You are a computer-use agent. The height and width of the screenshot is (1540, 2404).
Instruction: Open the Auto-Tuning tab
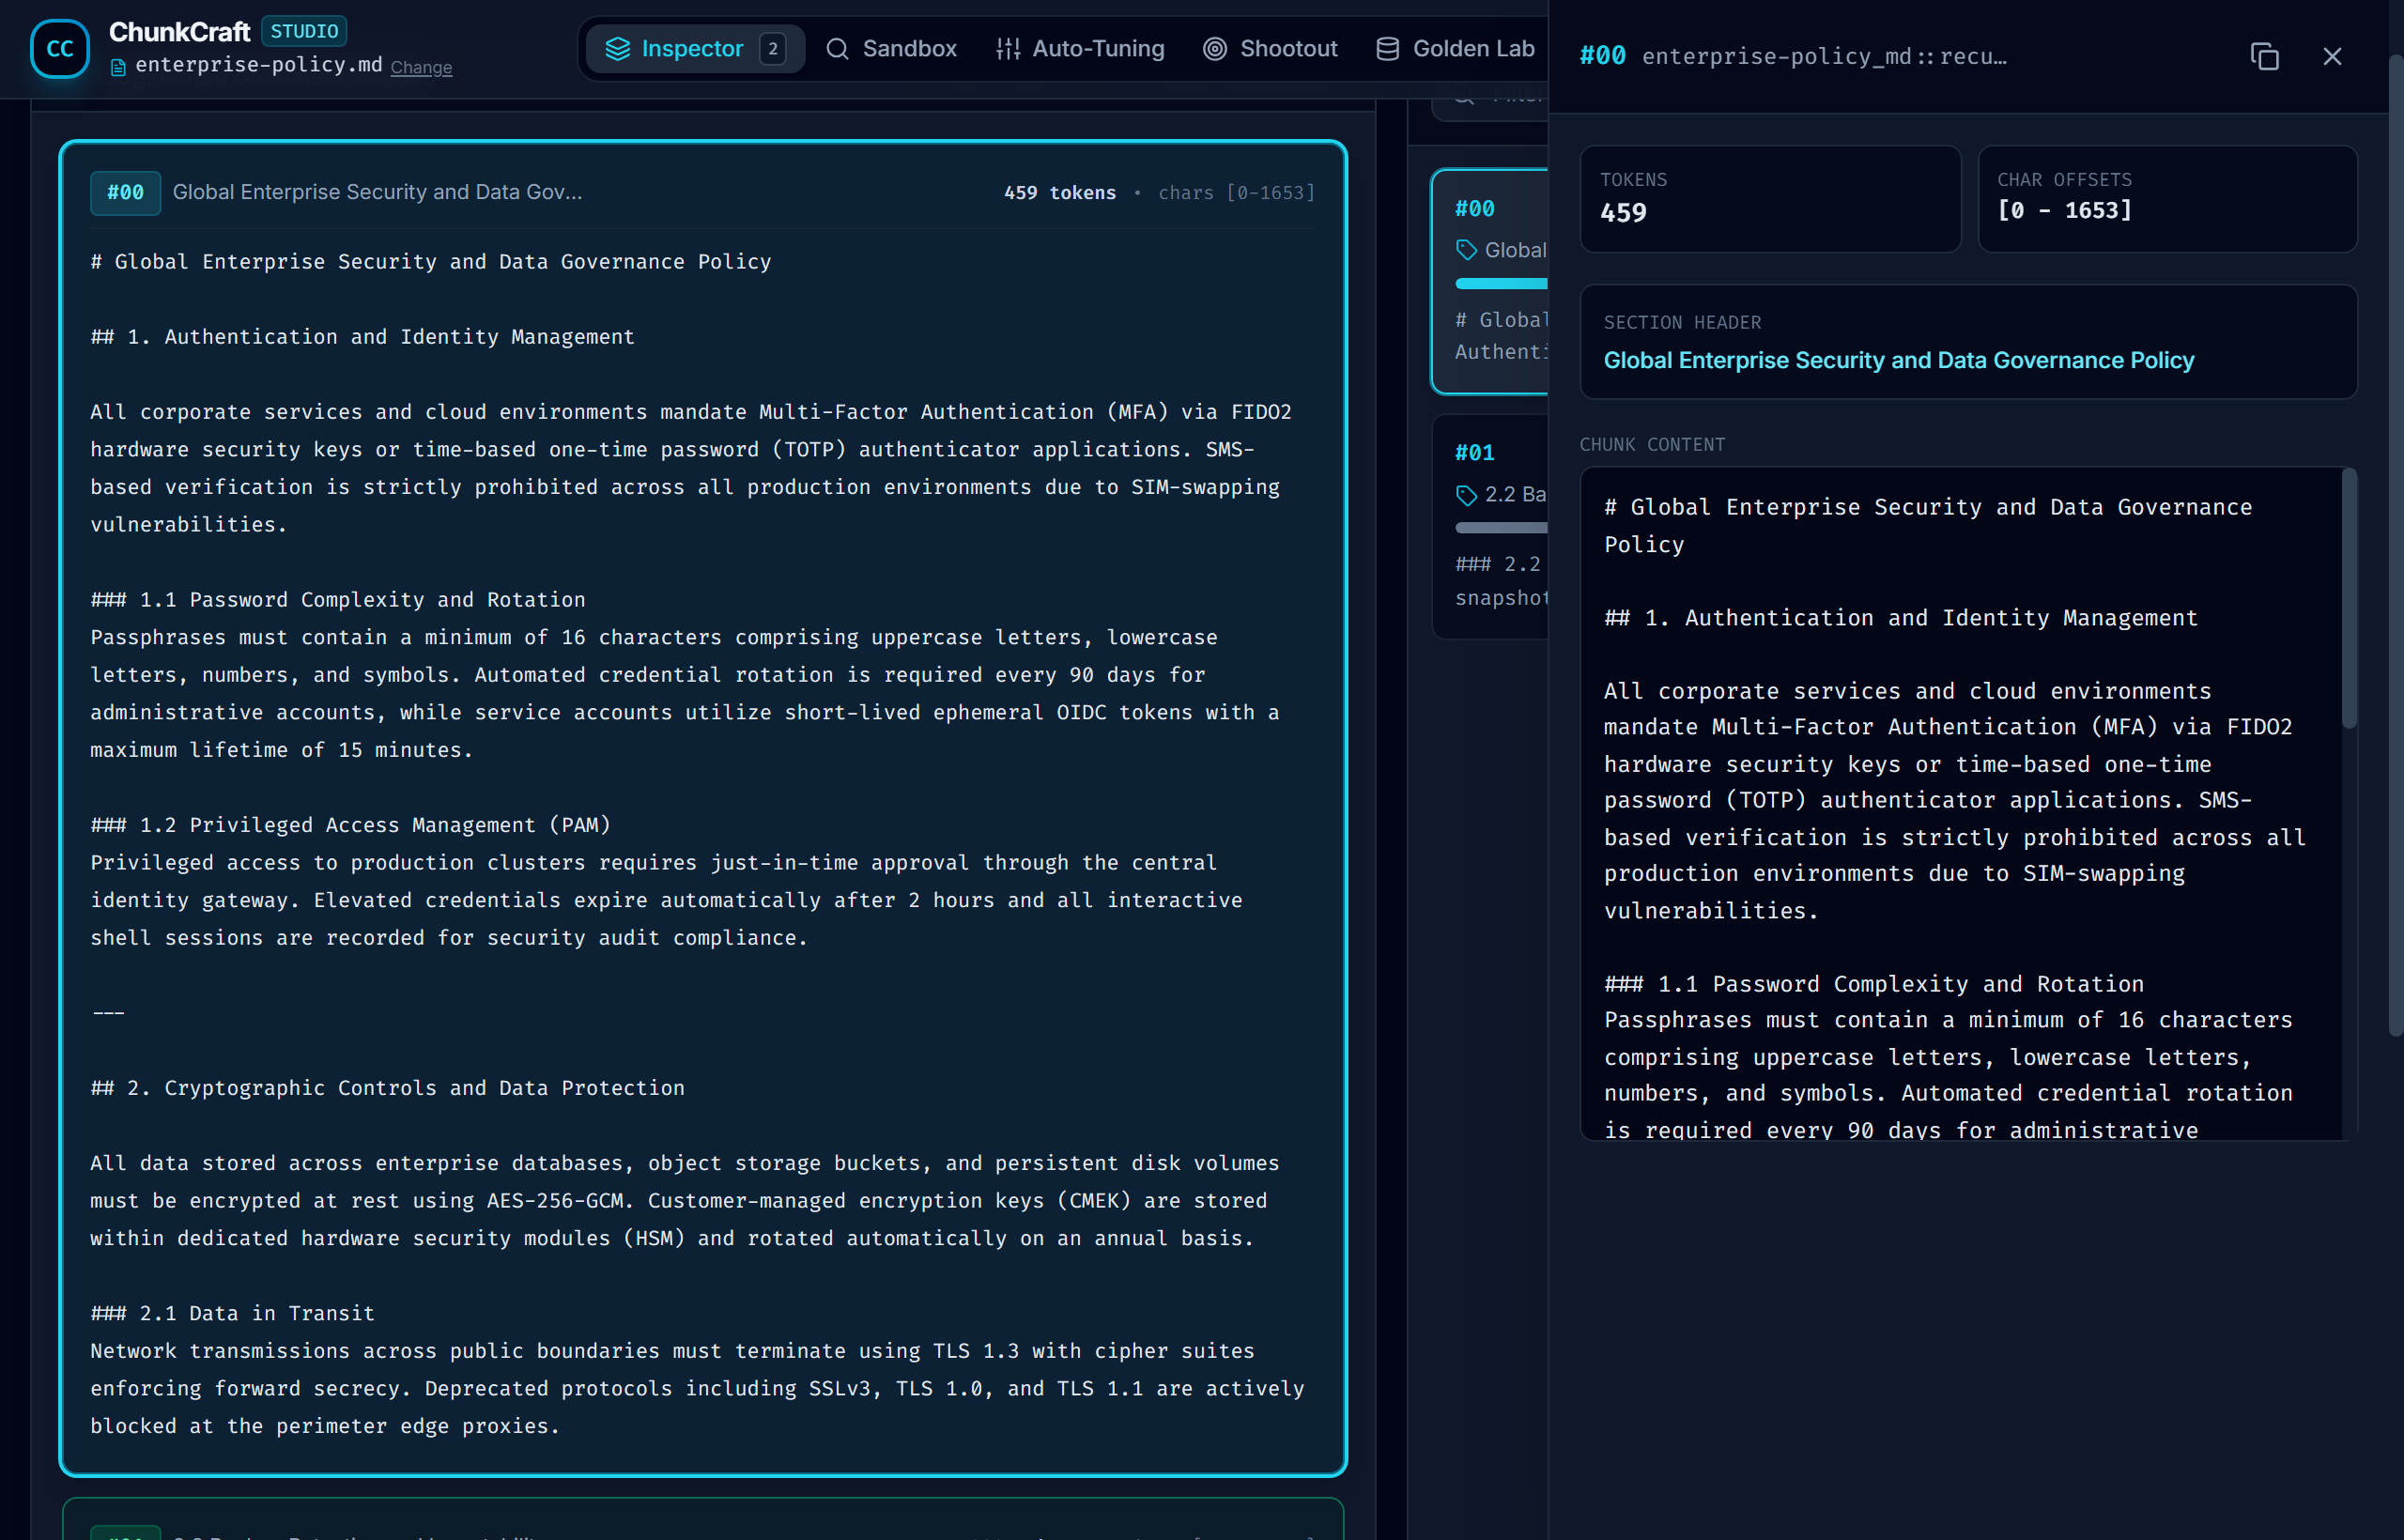coord(1080,49)
